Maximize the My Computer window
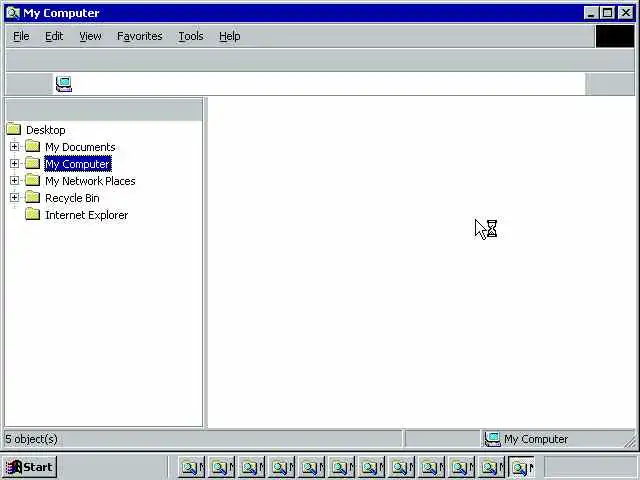Viewport: 640px width, 480px height. tap(607, 13)
